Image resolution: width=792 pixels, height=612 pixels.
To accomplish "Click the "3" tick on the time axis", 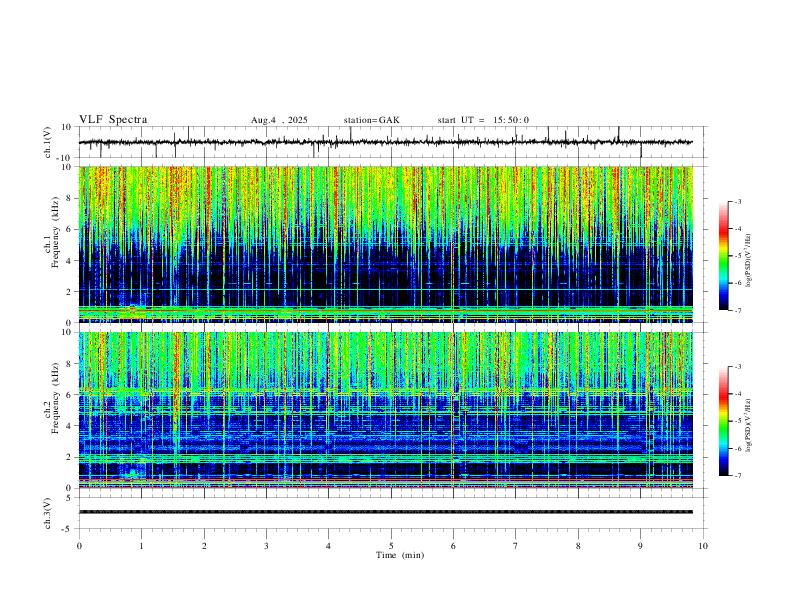I will [266, 546].
